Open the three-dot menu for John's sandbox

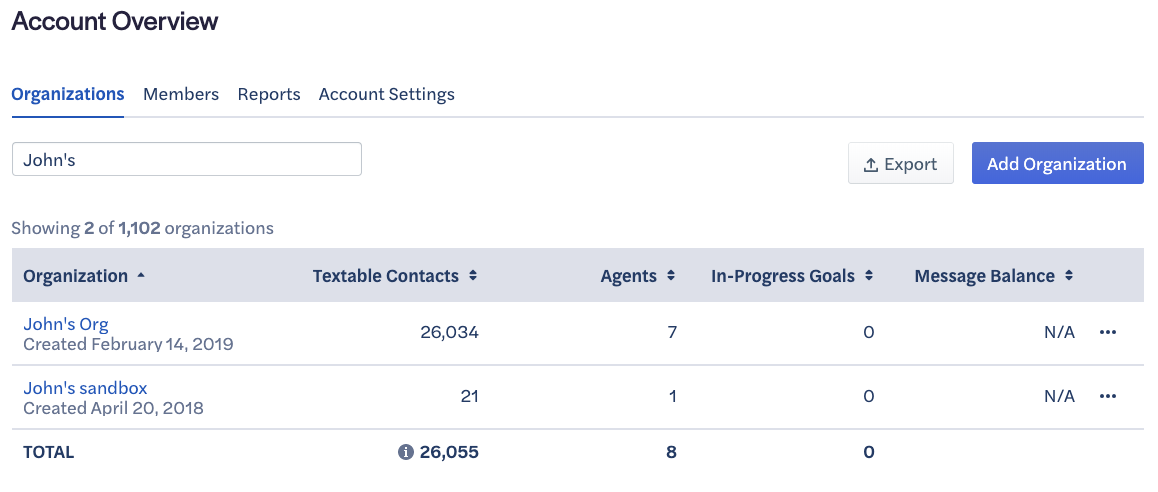(x=1107, y=397)
